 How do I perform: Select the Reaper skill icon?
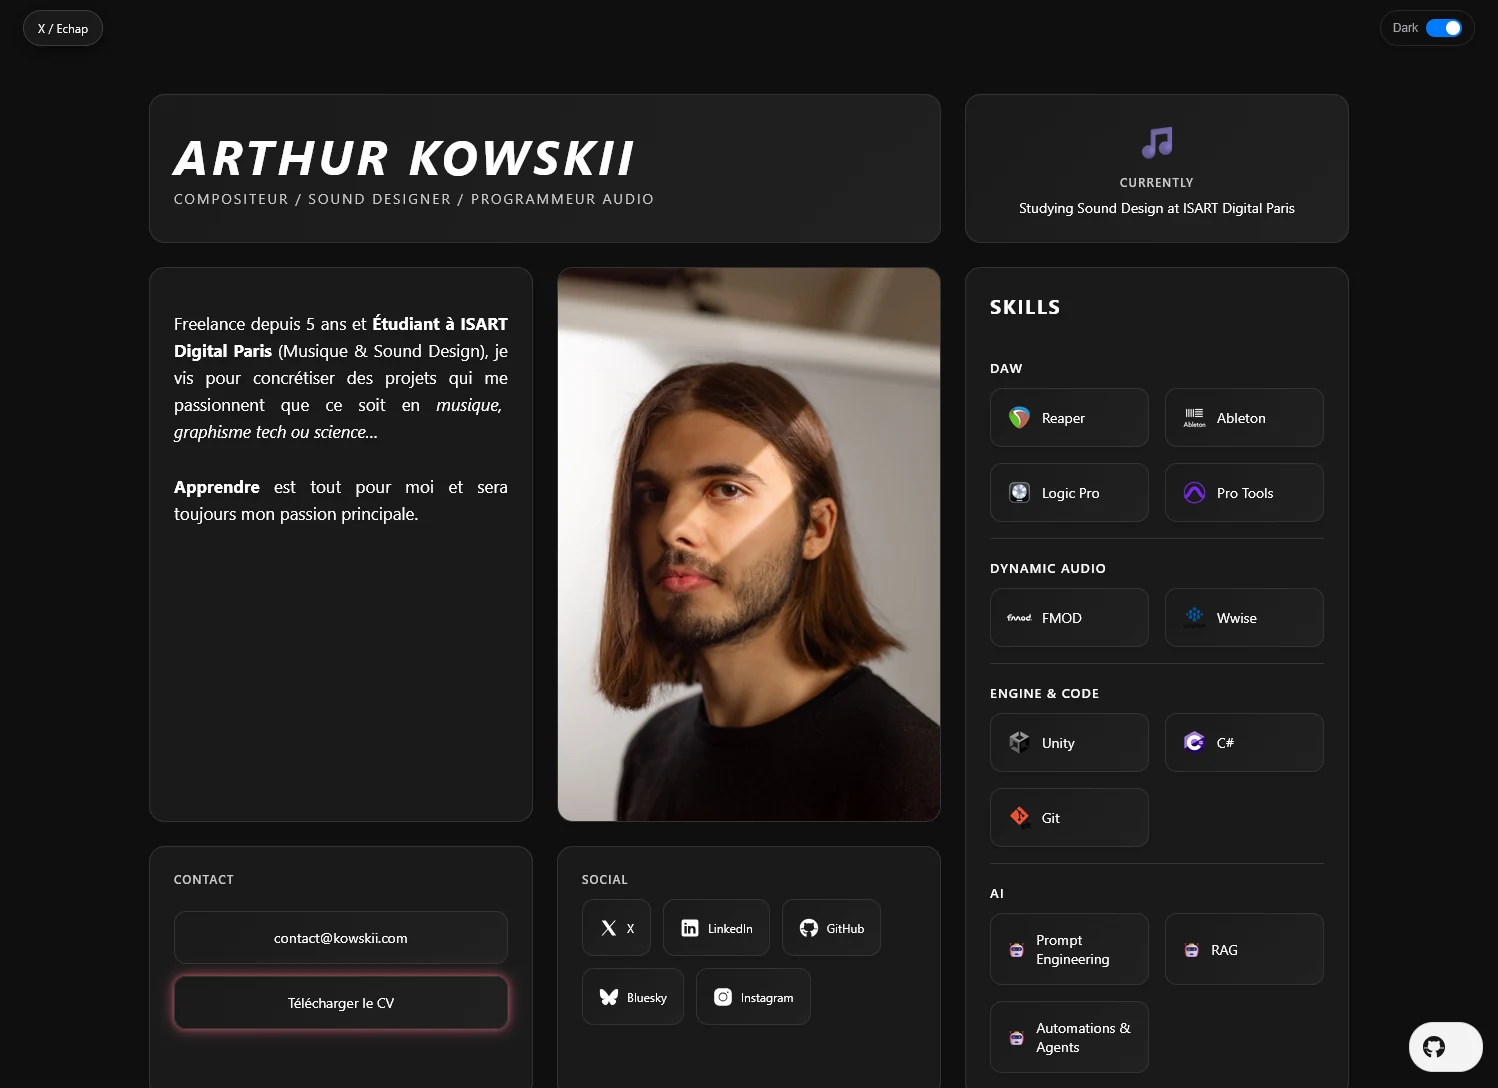1019,418
